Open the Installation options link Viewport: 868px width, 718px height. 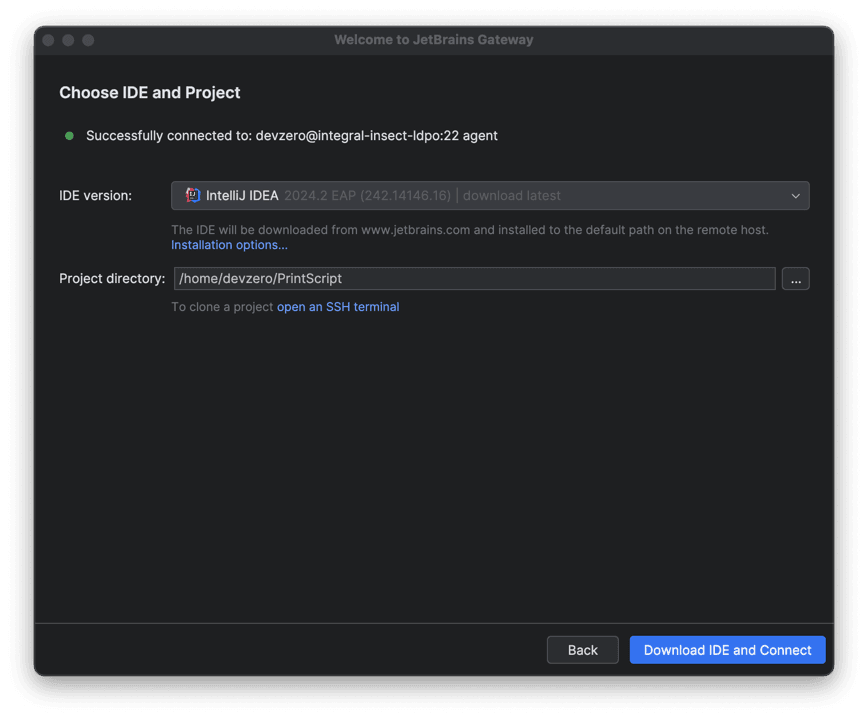click(x=229, y=245)
